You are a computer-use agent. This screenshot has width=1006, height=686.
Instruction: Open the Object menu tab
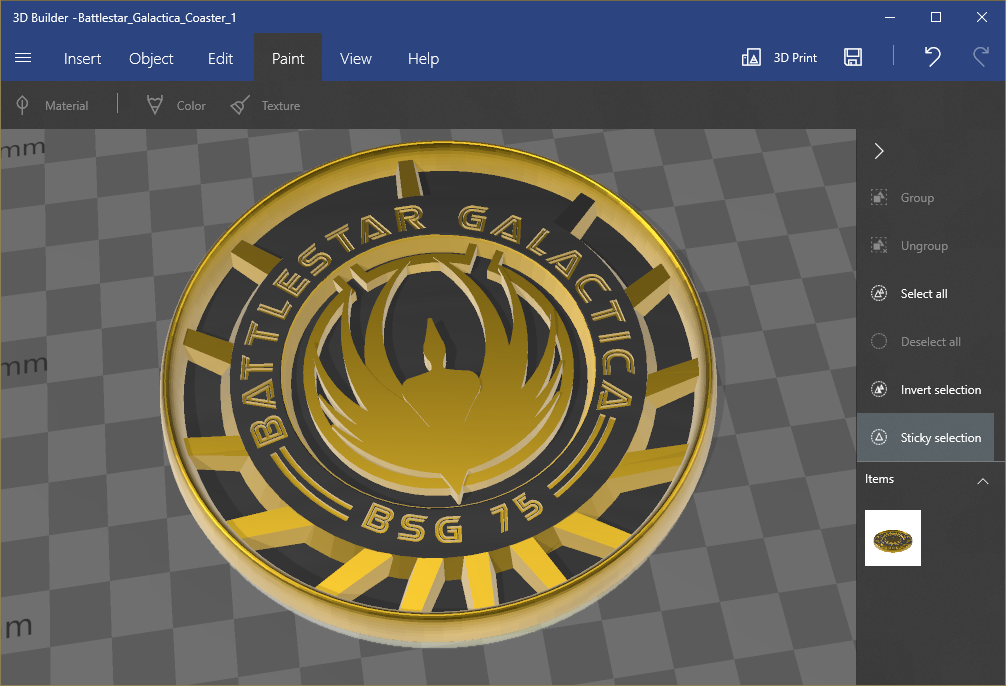click(151, 58)
